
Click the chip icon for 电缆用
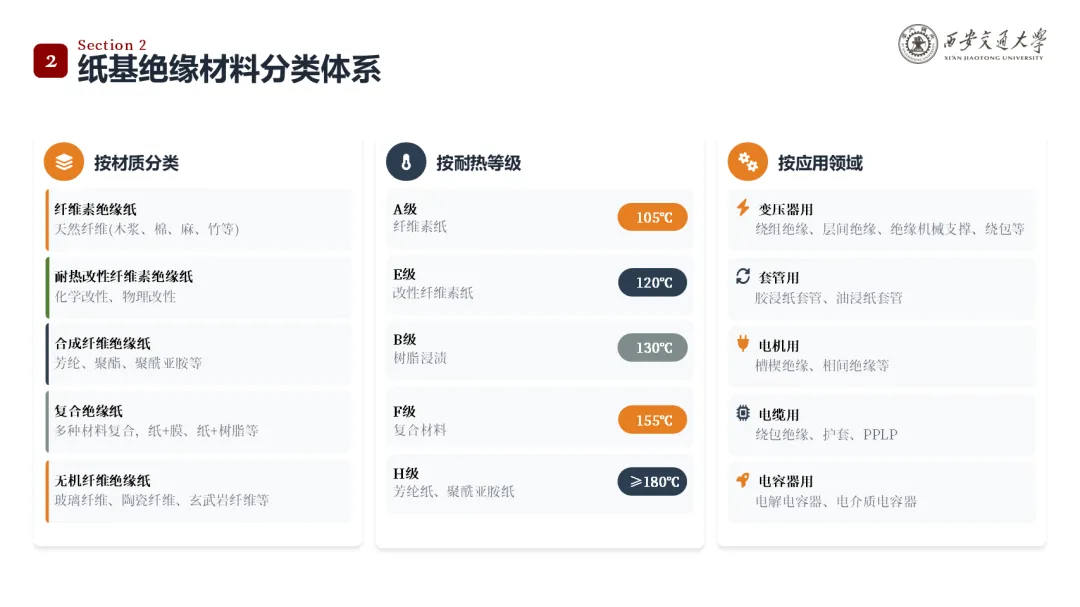(742, 413)
